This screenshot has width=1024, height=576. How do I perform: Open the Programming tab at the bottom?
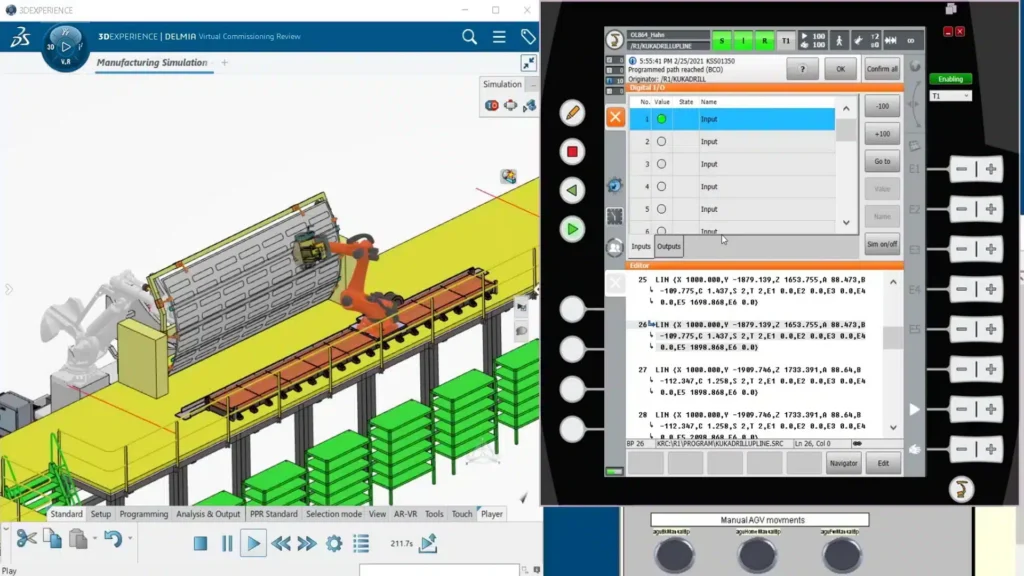(143, 514)
